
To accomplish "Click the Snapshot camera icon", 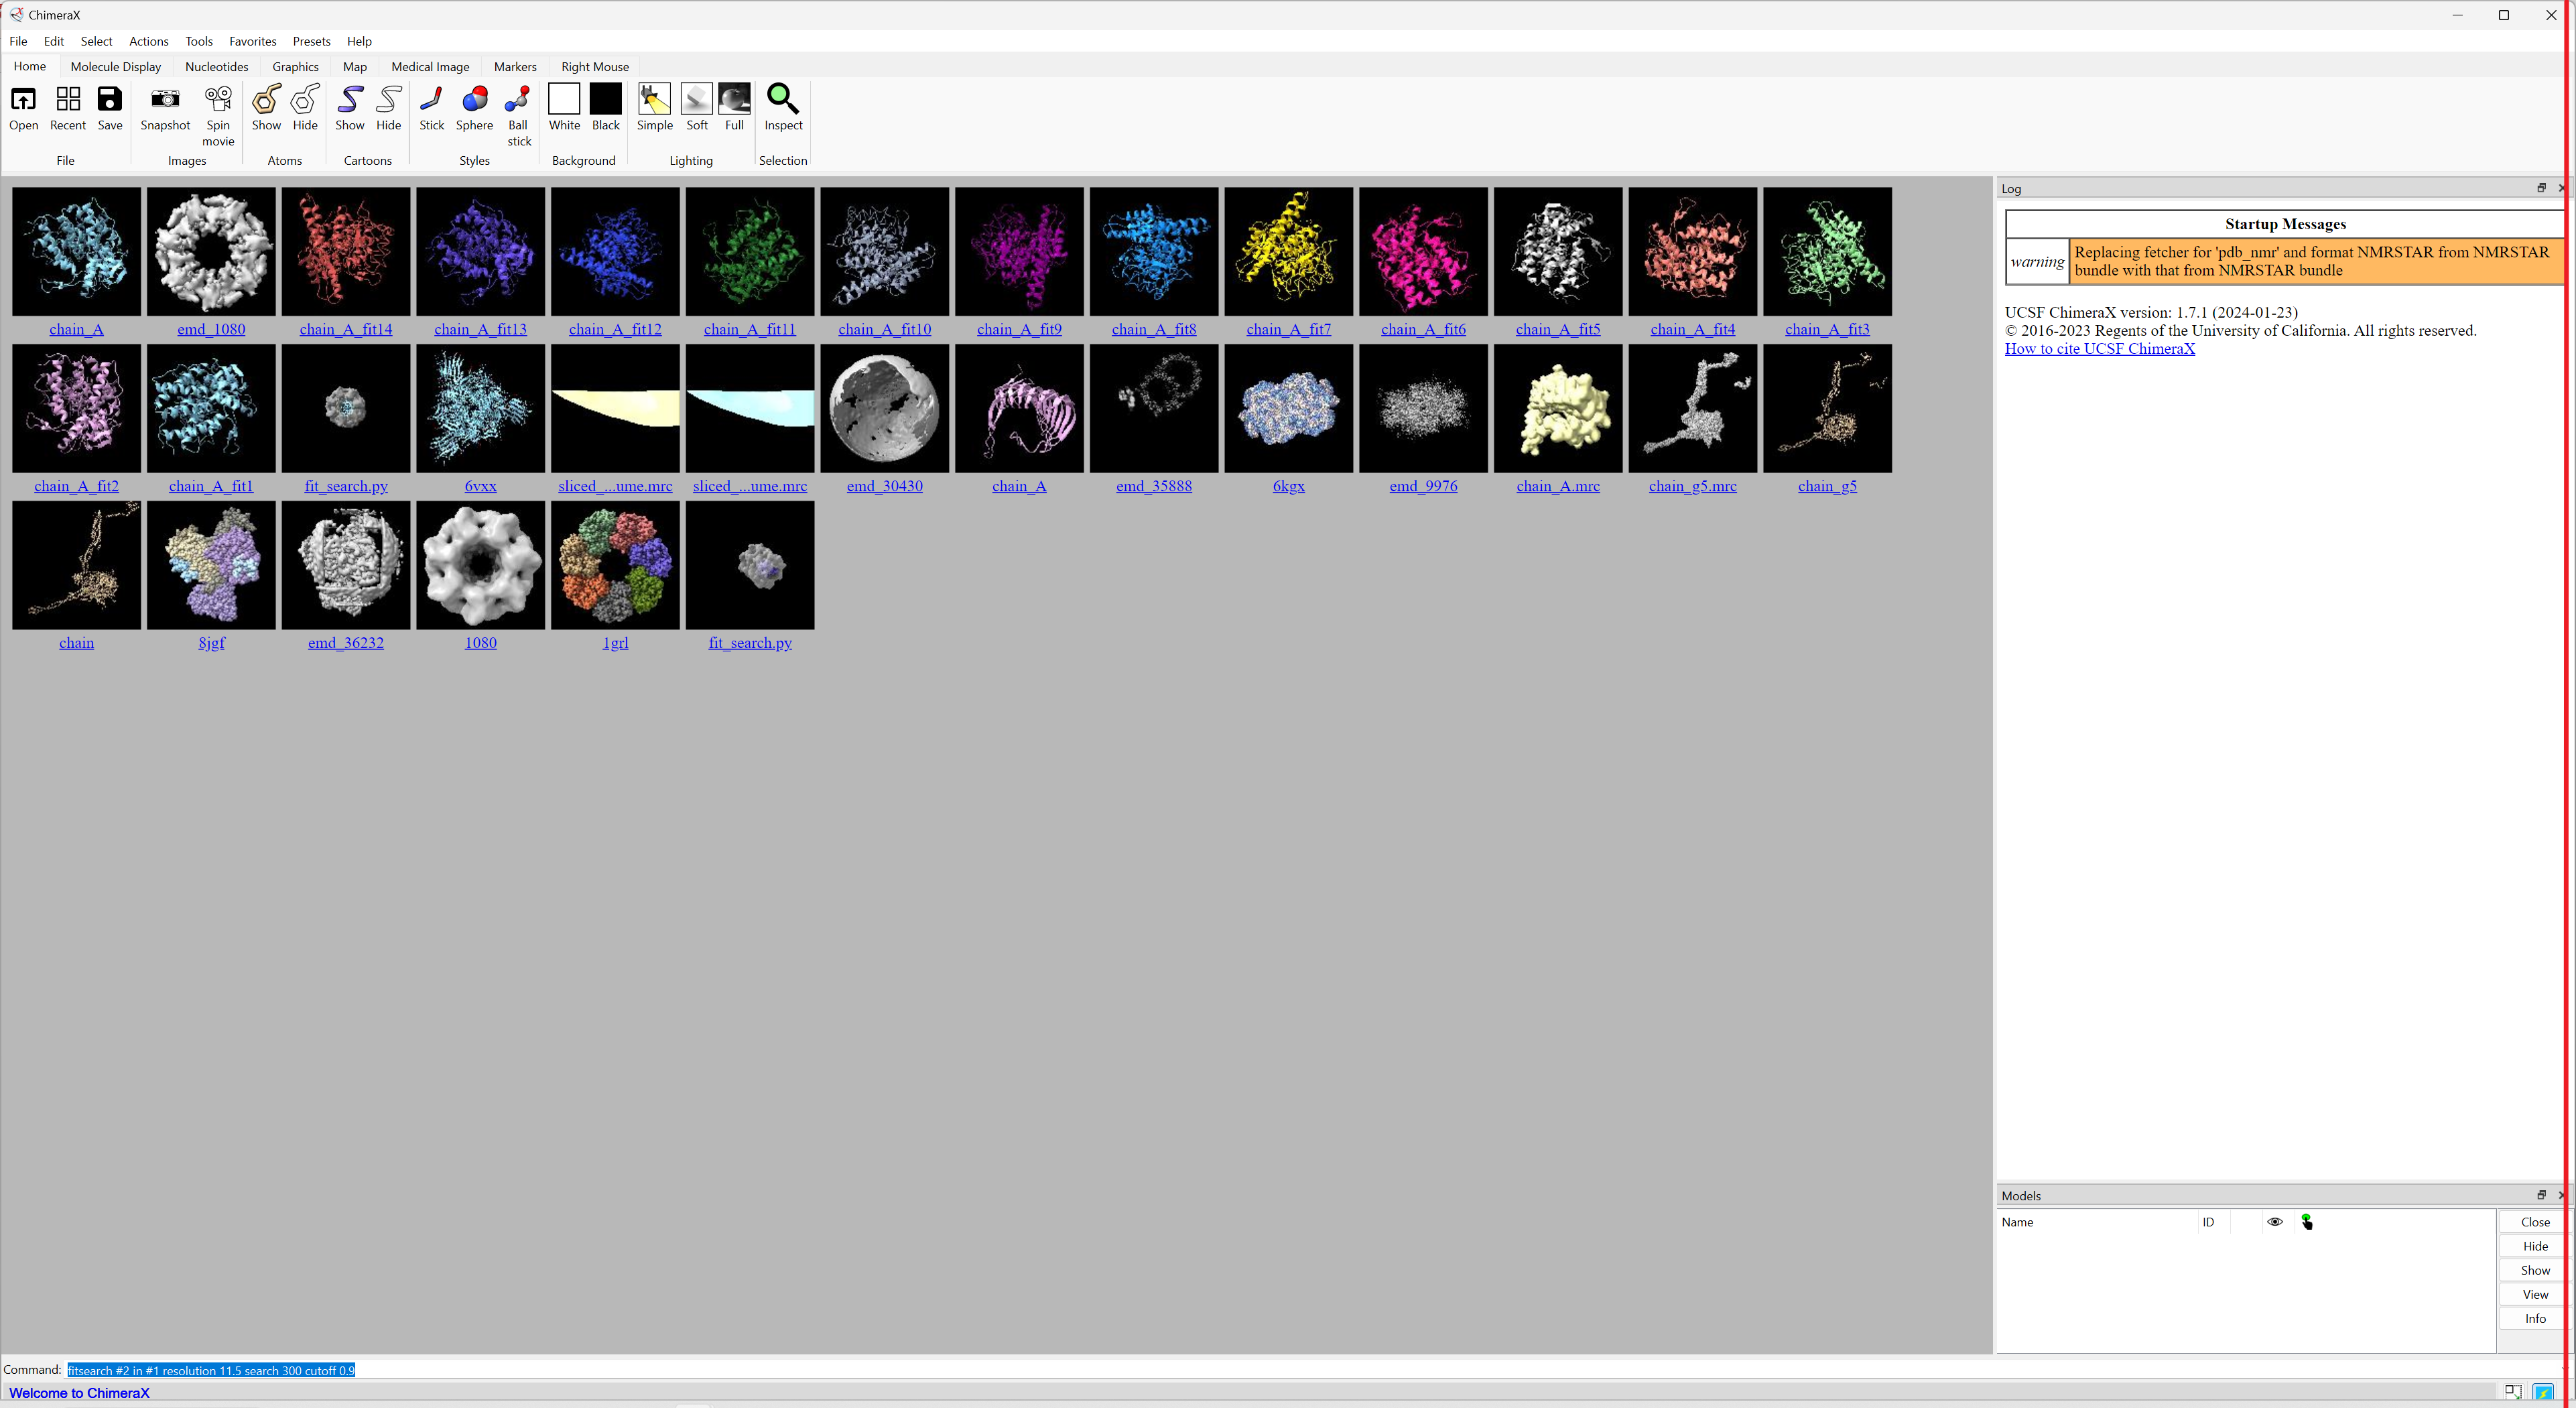I will pos(165,100).
